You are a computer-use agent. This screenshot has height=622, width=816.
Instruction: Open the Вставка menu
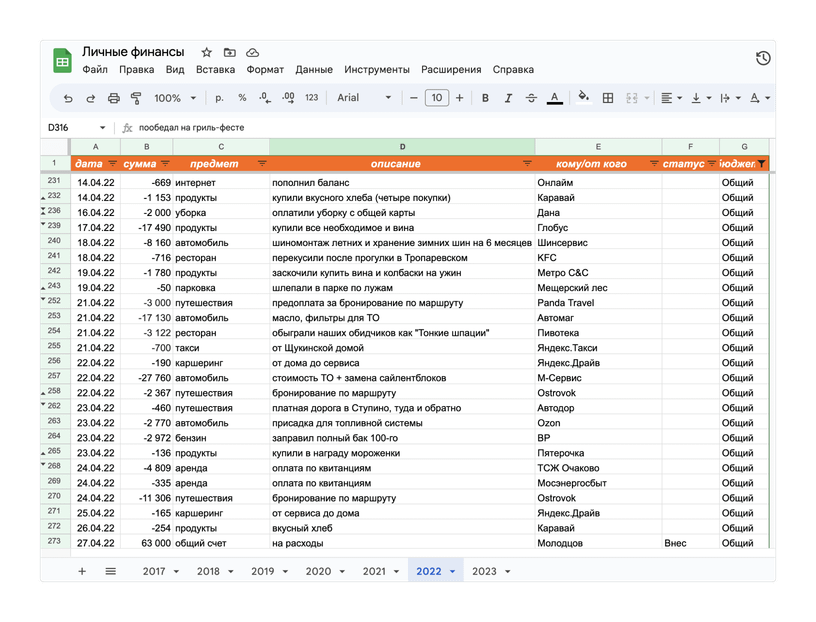pos(215,69)
